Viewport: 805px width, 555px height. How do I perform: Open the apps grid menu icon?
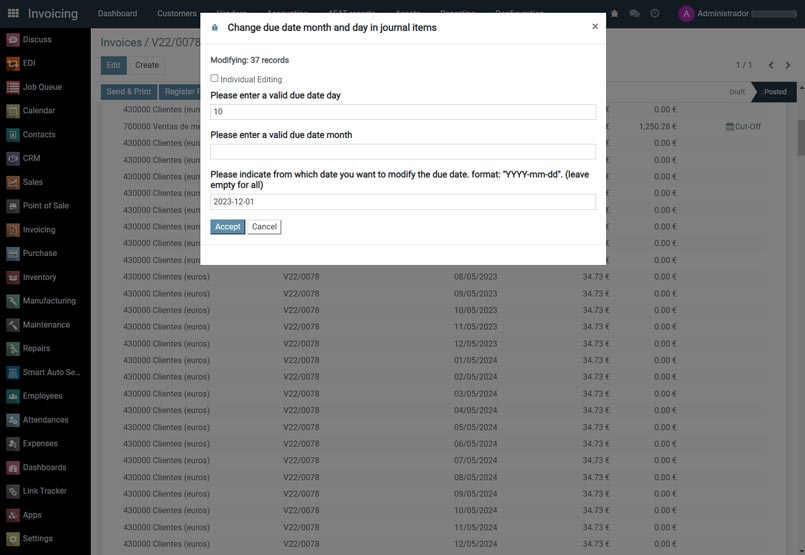(x=13, y=13)
